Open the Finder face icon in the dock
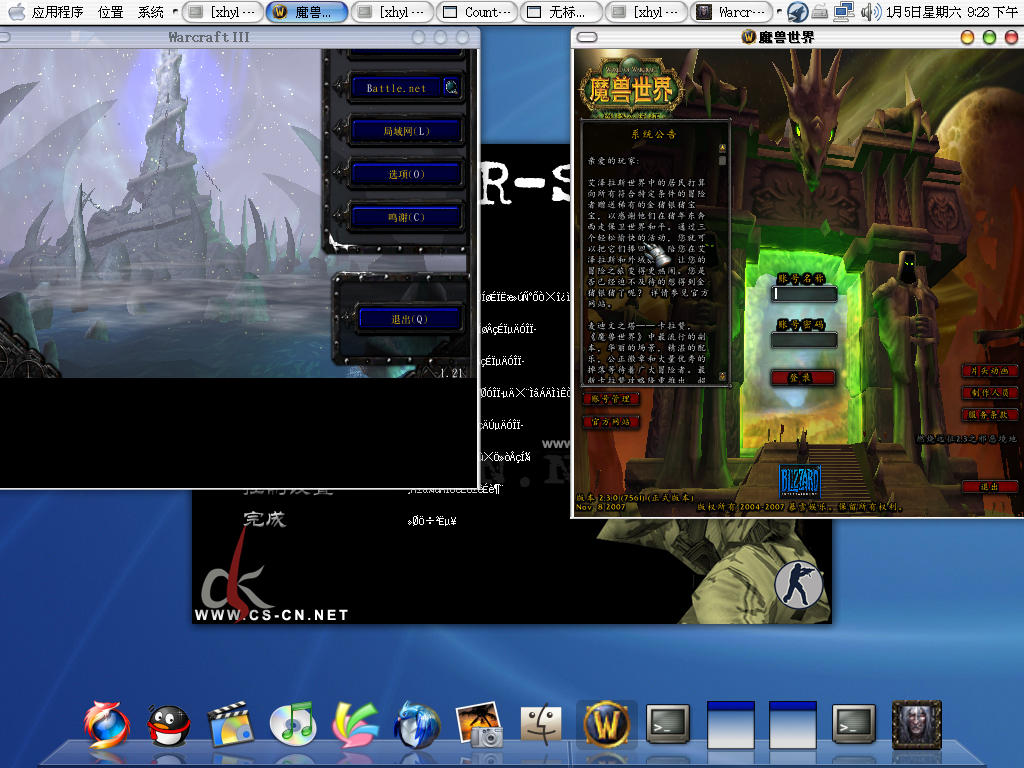The width and height of the screenshot is (1024, 768). click(541, 724)
